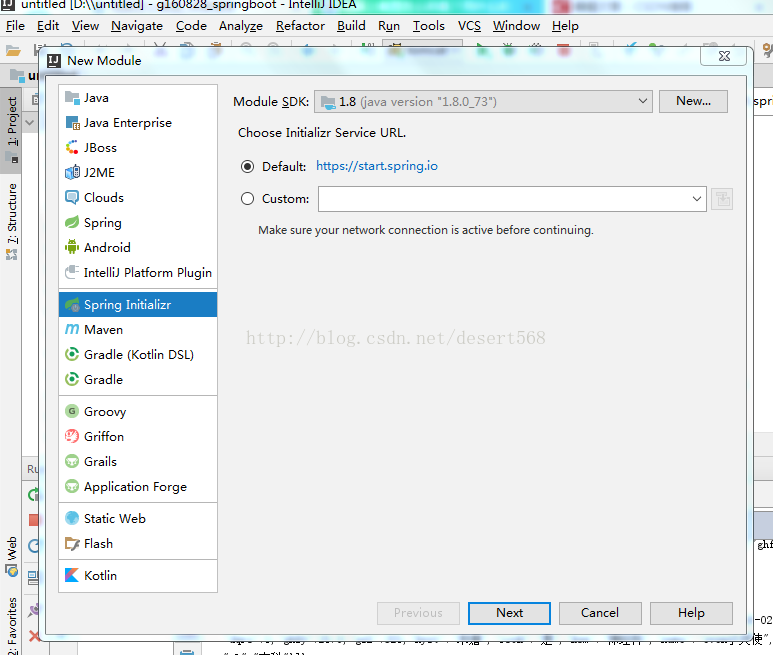
Task: Open the 2: Favorites tool window tab
Action: pyautogui.click(x=11, y=626)
